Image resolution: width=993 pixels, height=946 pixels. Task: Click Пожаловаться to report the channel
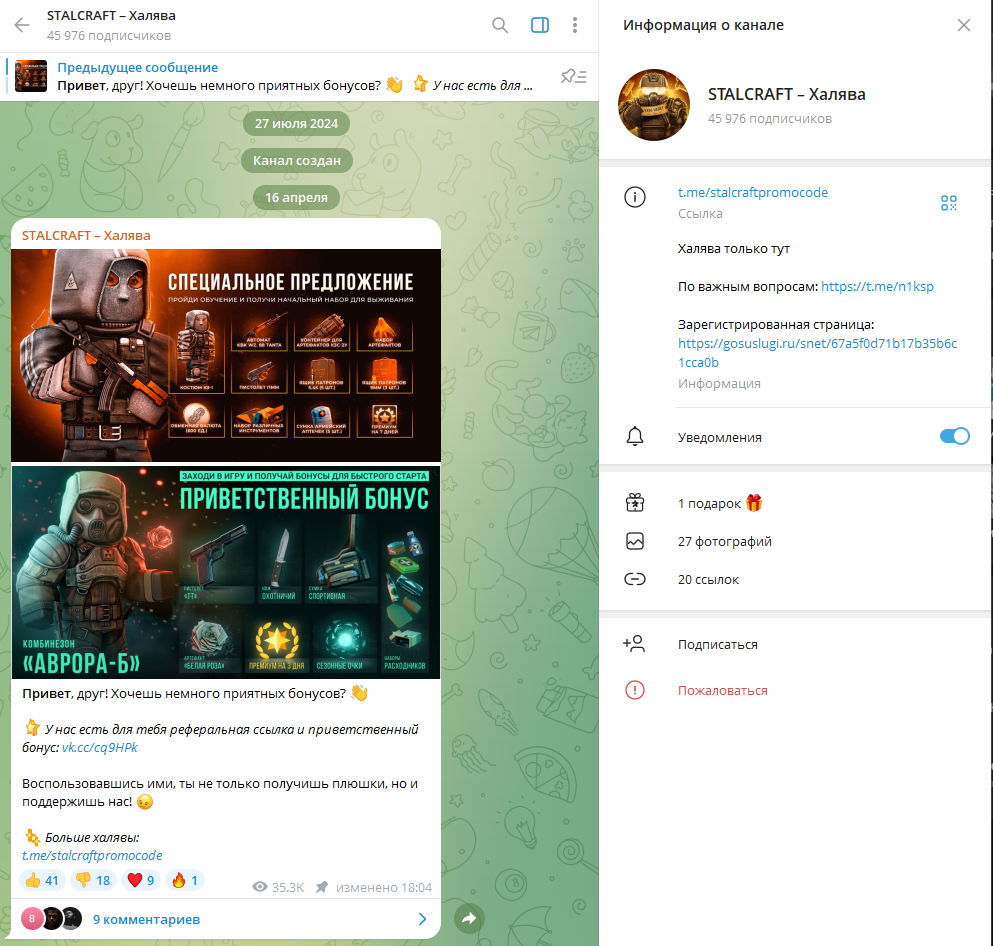(723, 690)
